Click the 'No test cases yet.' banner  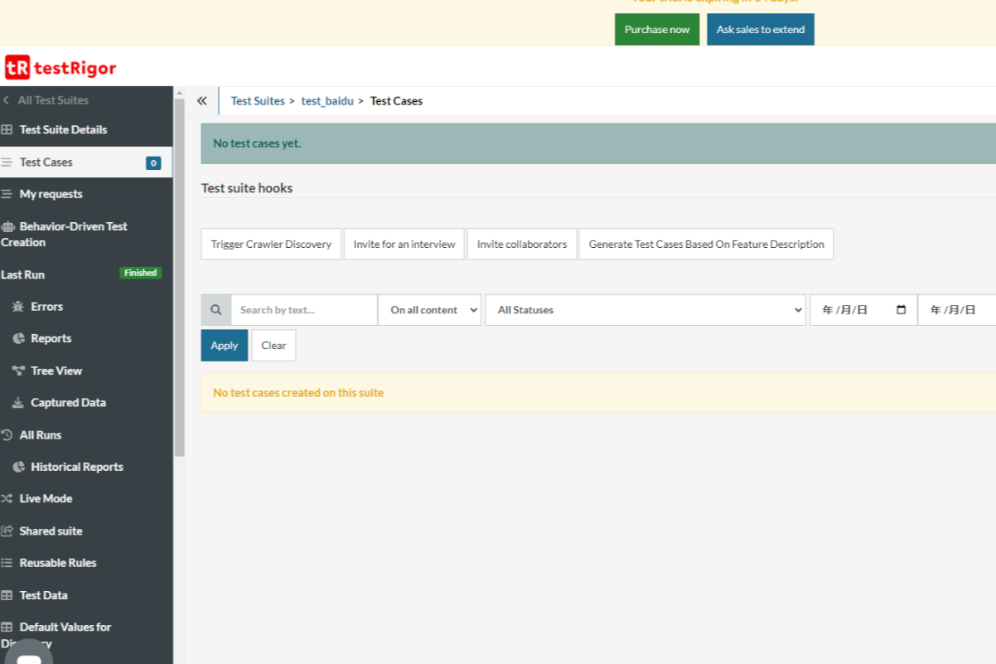click(598, 144)
